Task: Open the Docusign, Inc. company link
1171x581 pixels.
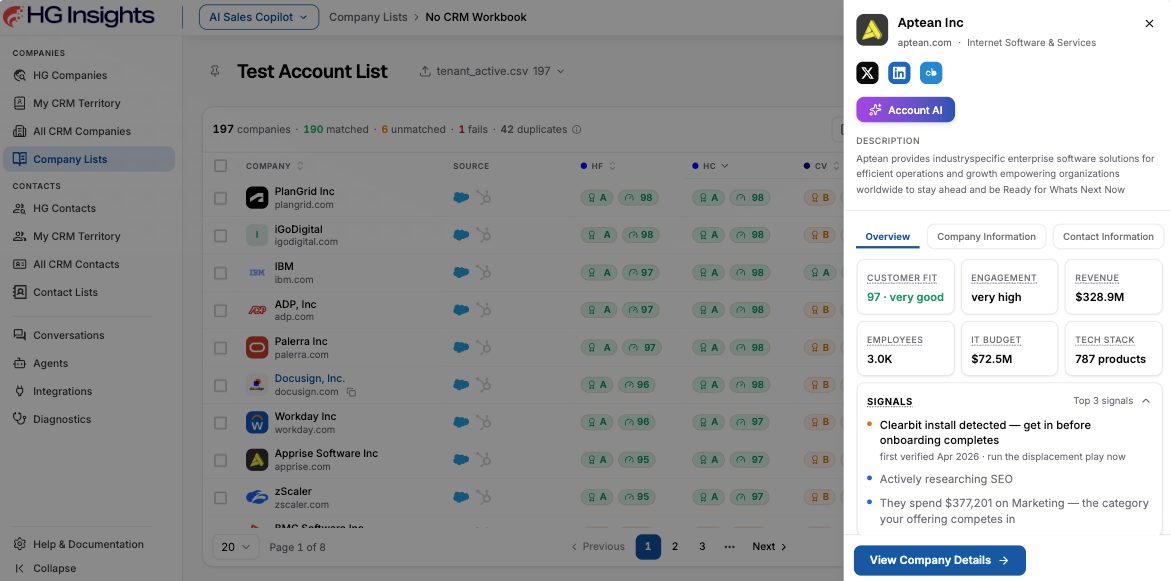Action: pos(309,379)
